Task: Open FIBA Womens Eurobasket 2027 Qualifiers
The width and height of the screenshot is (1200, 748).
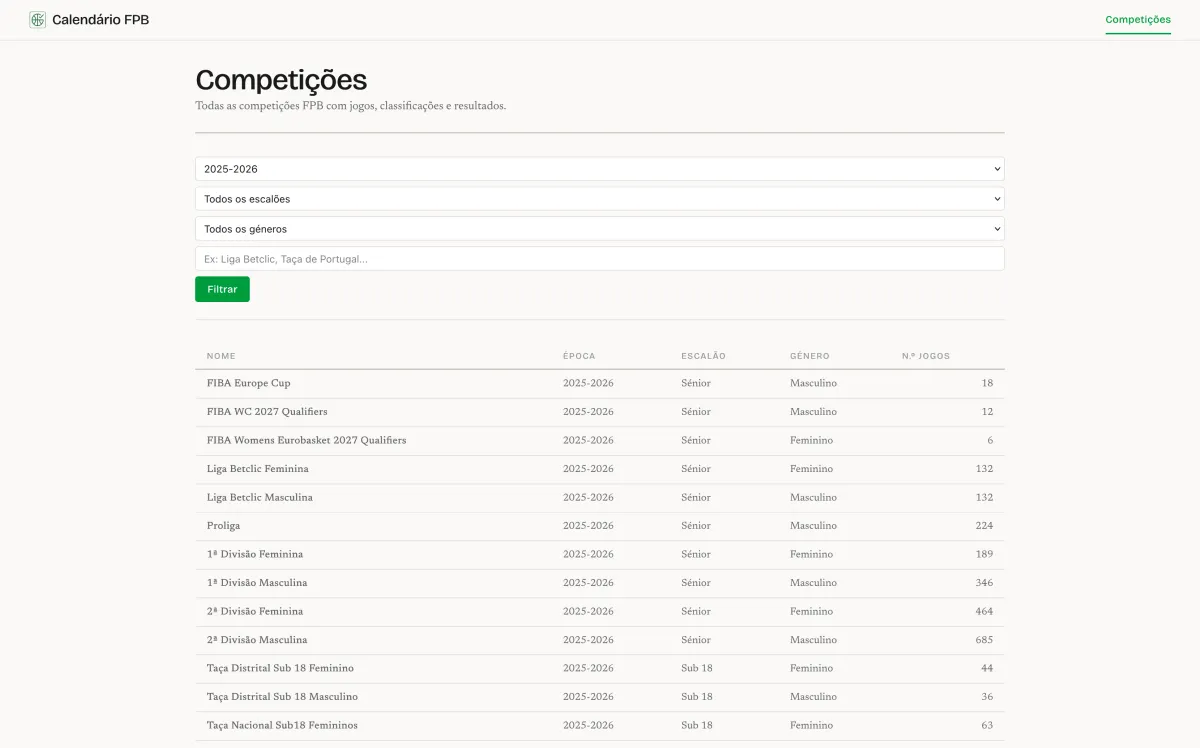Action: point(306,440)
